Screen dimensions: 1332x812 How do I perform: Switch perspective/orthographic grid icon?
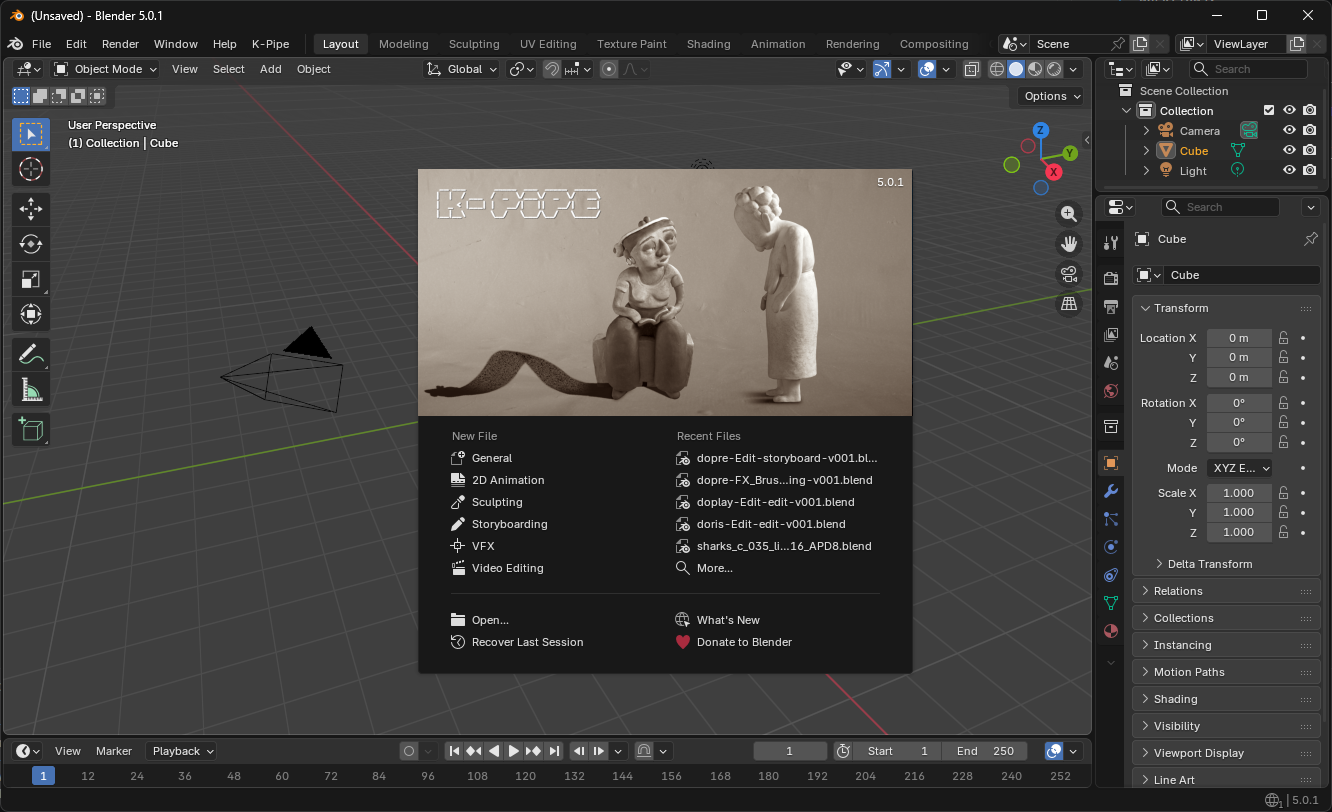click(x=1069, y=304)
